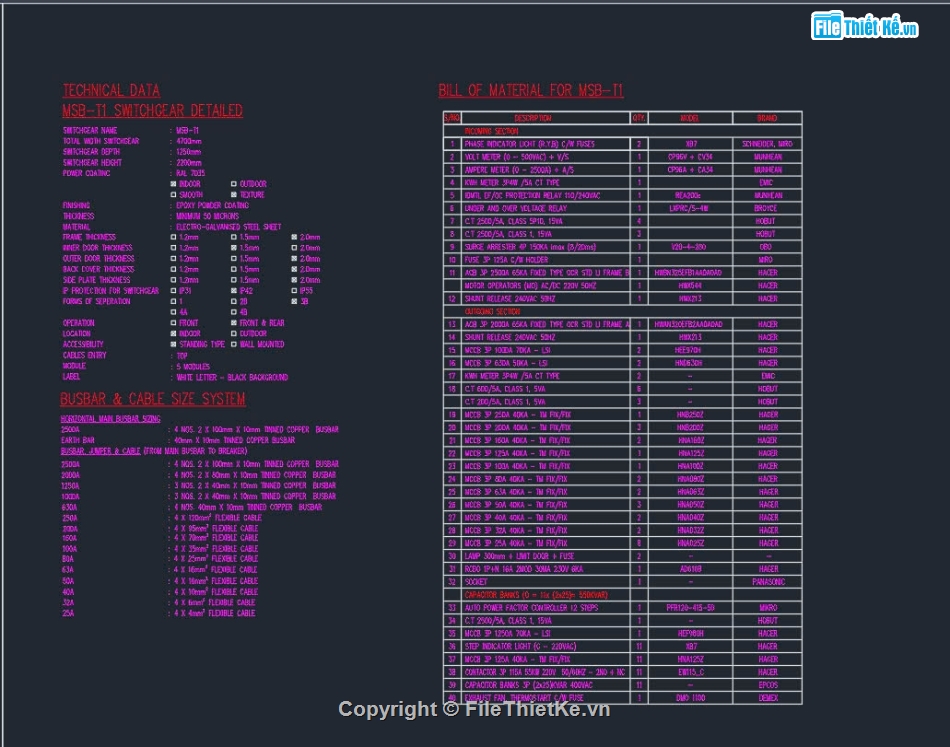Viewport: 950px width, 747px height.
Task: Select the LAMP 300mm + LIMIT DOOR + FUSE row
Action: point(622,556)
